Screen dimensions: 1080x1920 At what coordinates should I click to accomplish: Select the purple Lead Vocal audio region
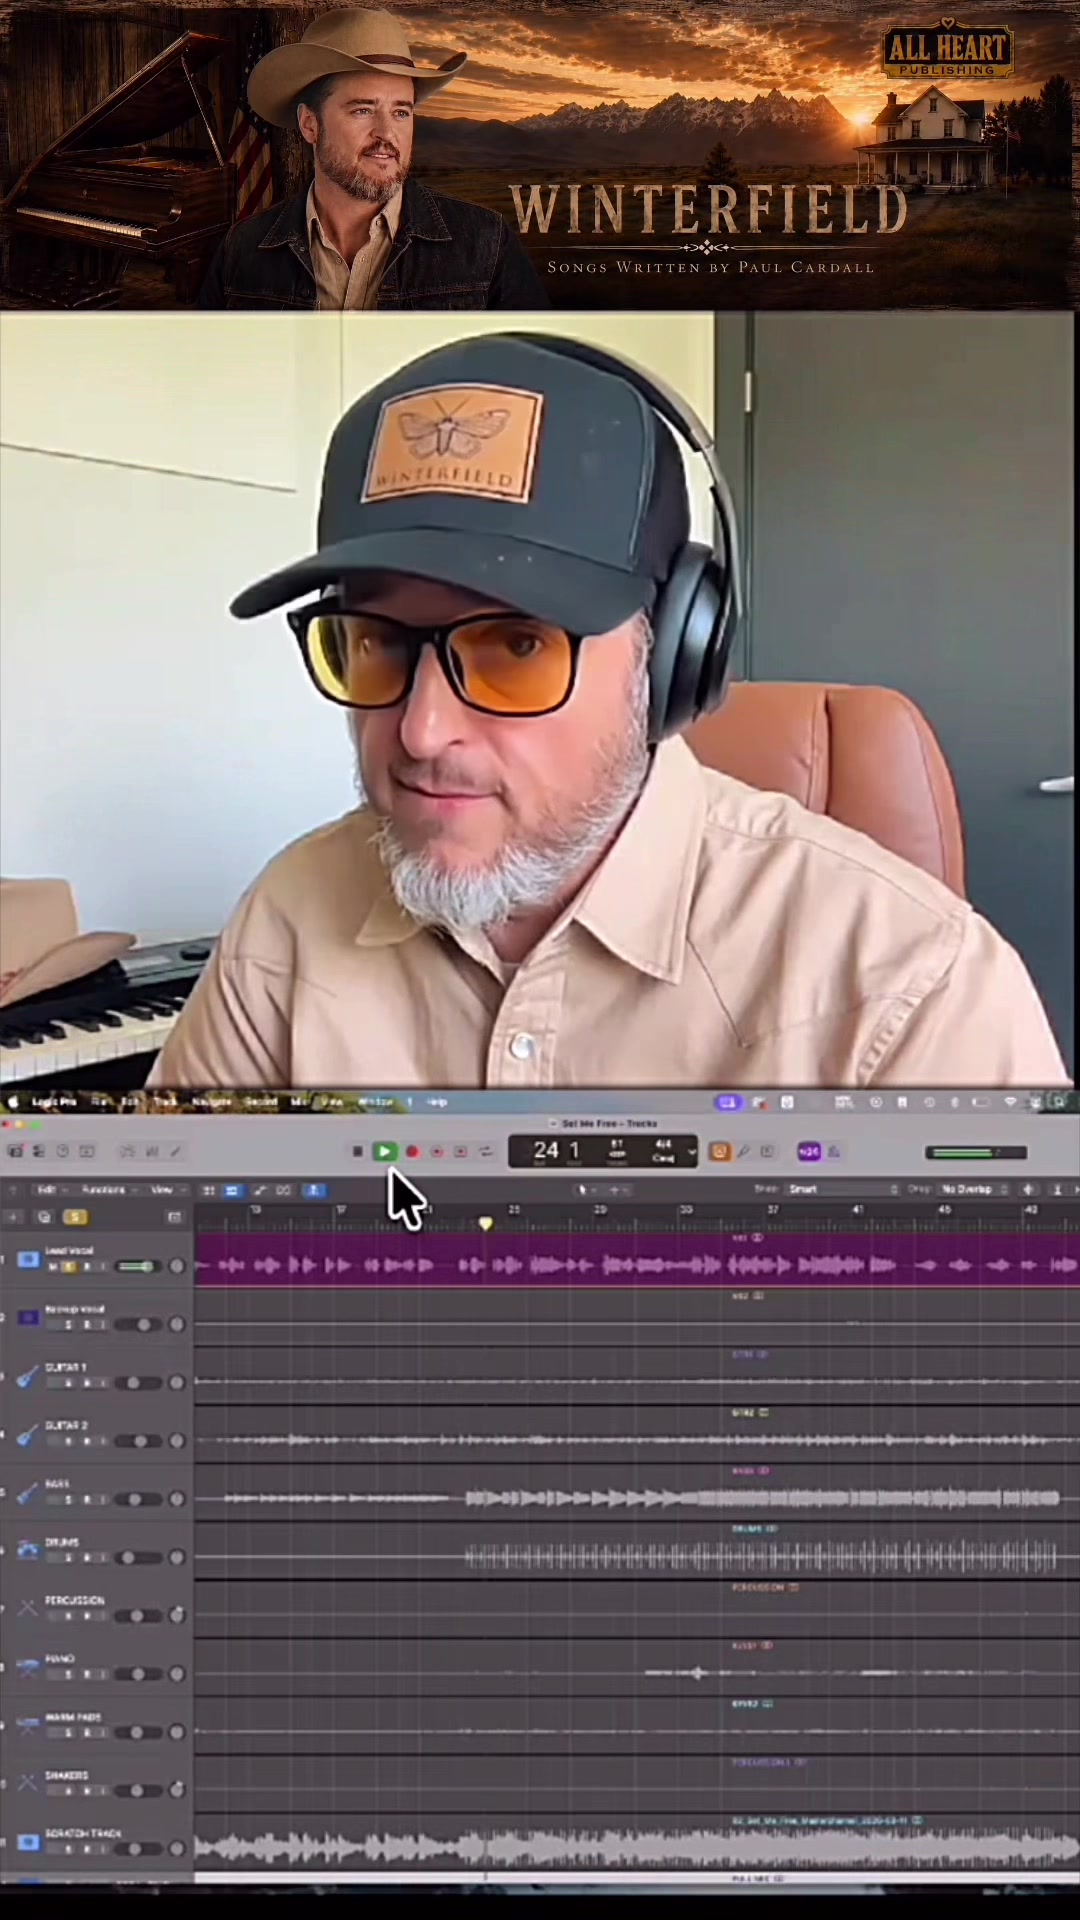pos(637,1260)
